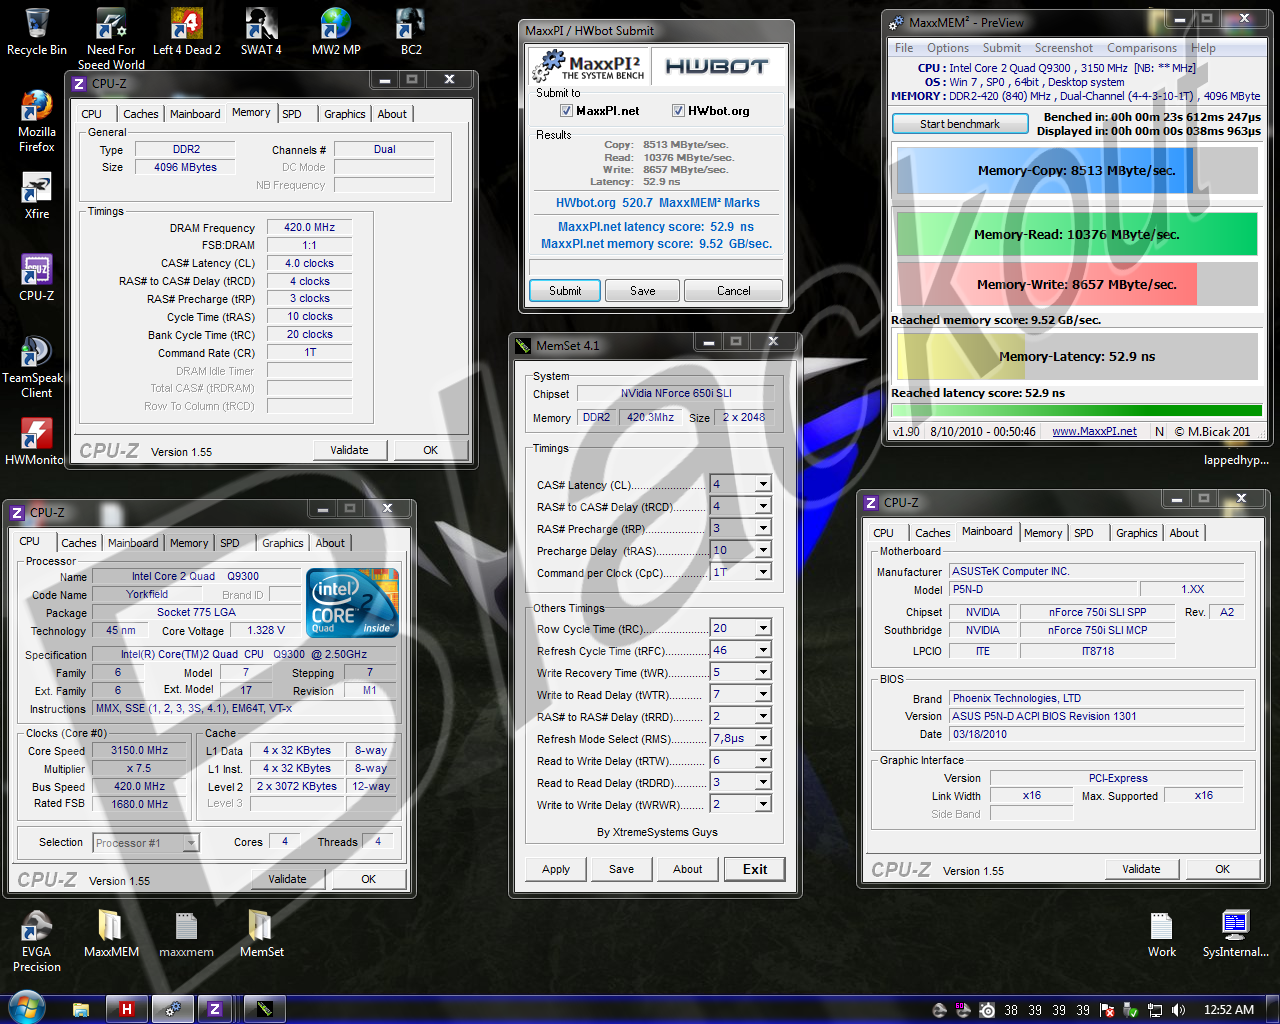Open Windows Explorer from taskbar
Viewport: 1280px width, 1024px height.
click(x=81, y=1010)
